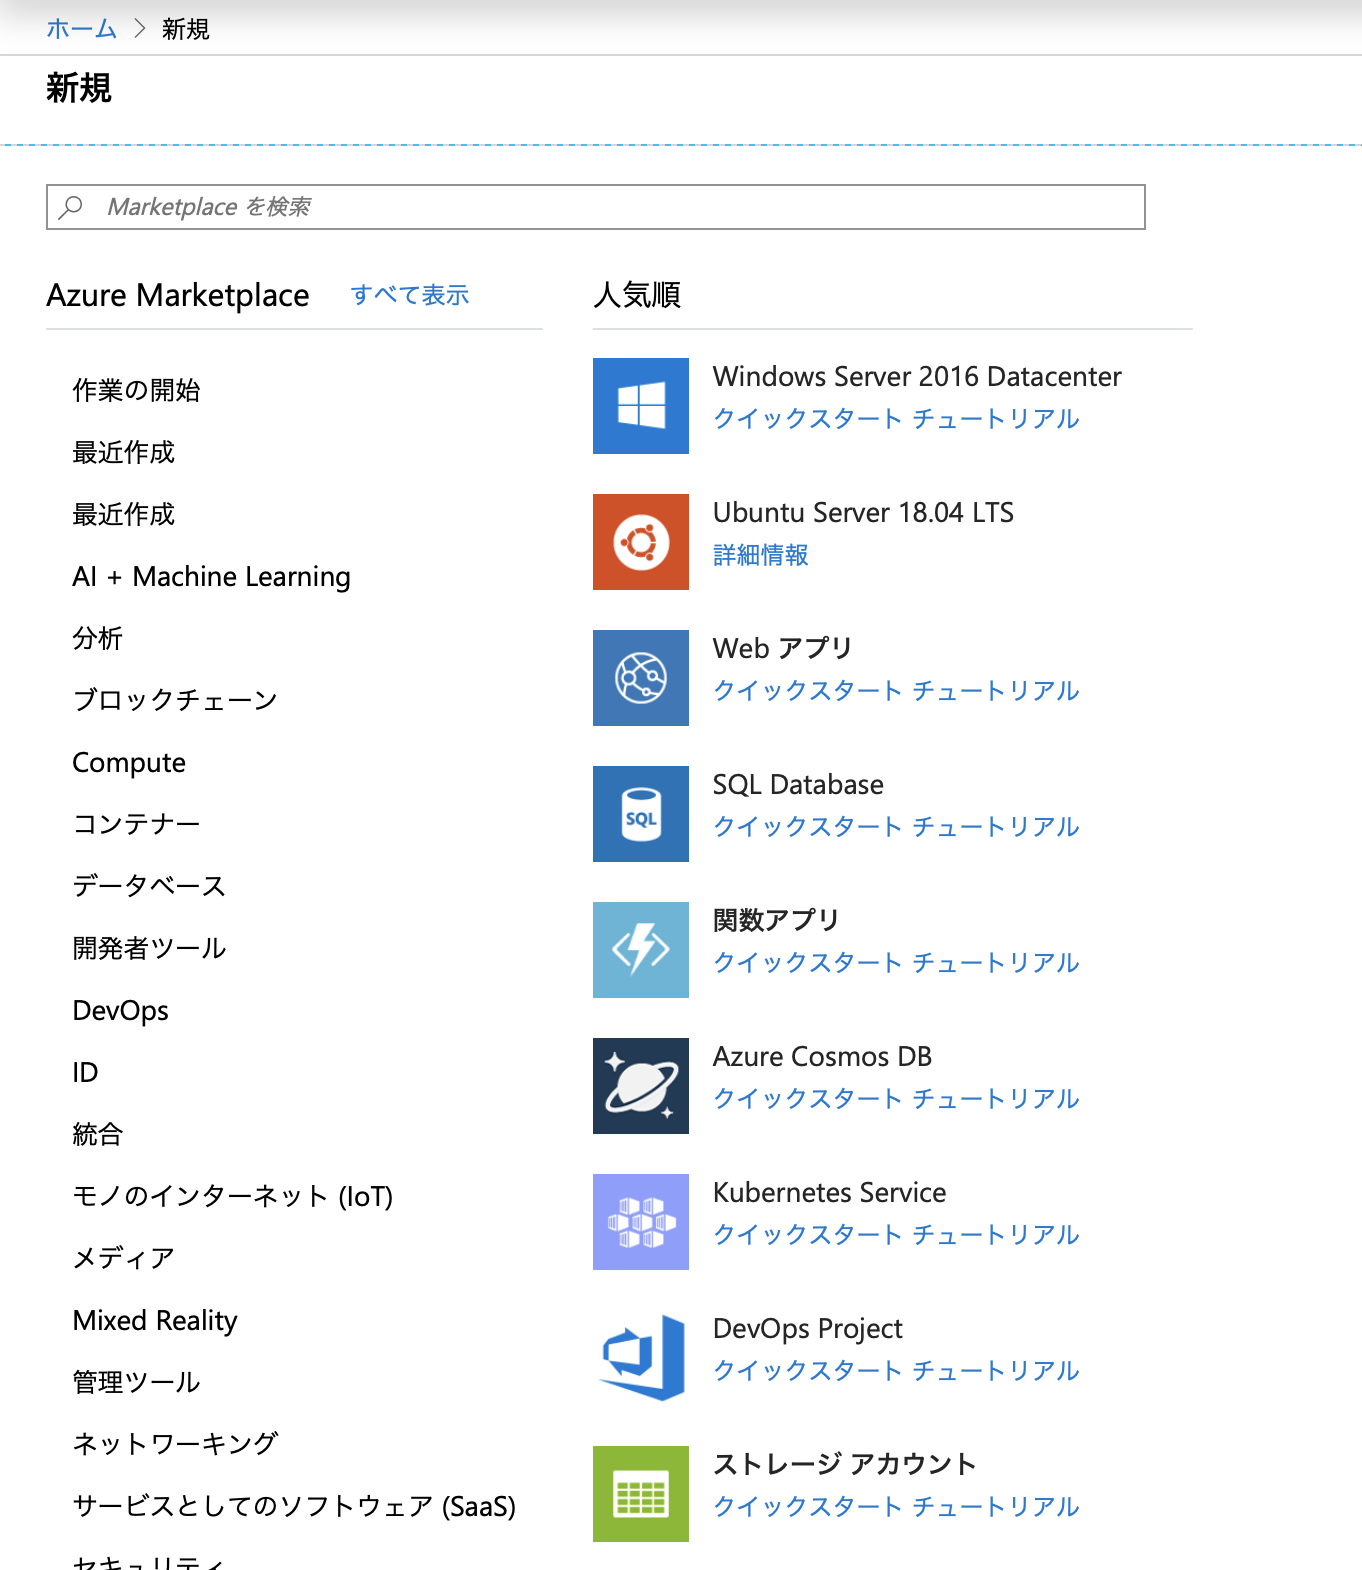Image resolution: width=1362 pixels, height=1570 pixels.
Task: Click the ストレージ アカウント title
Action: [x=845, y=1464]
